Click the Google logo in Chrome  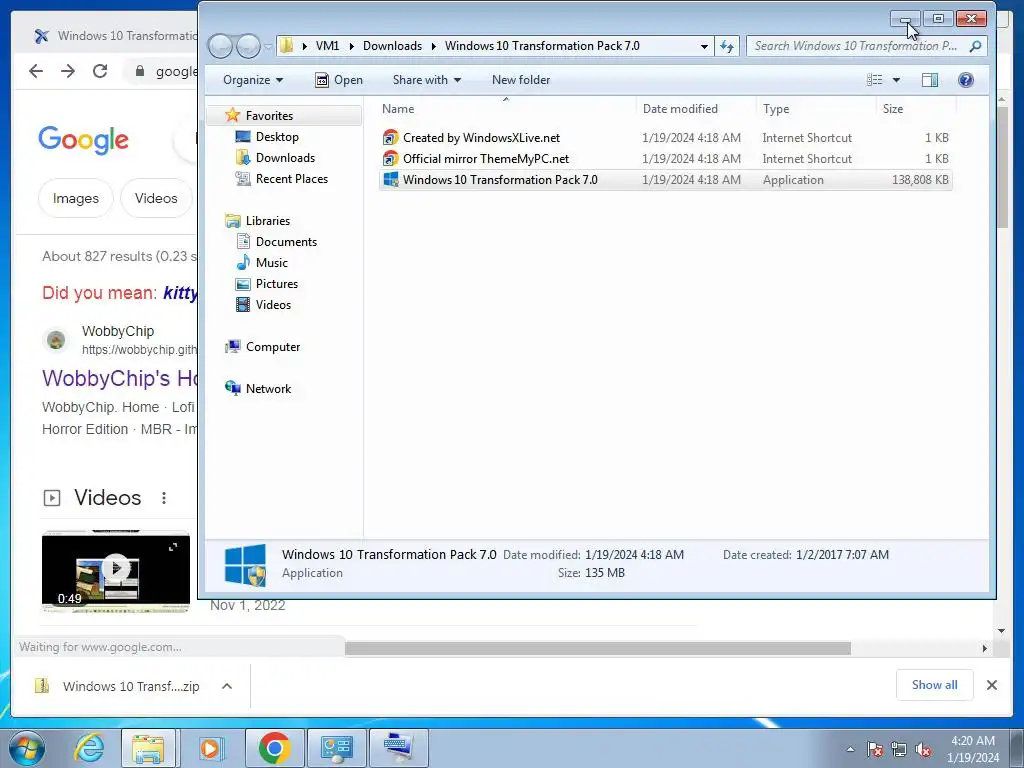(84, 140)
